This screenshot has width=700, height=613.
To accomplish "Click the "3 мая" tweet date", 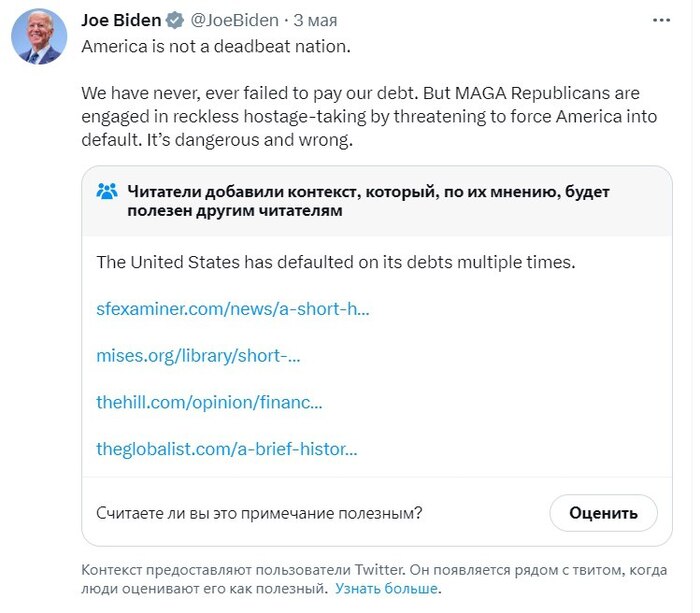I will click(x=315, y=21).
